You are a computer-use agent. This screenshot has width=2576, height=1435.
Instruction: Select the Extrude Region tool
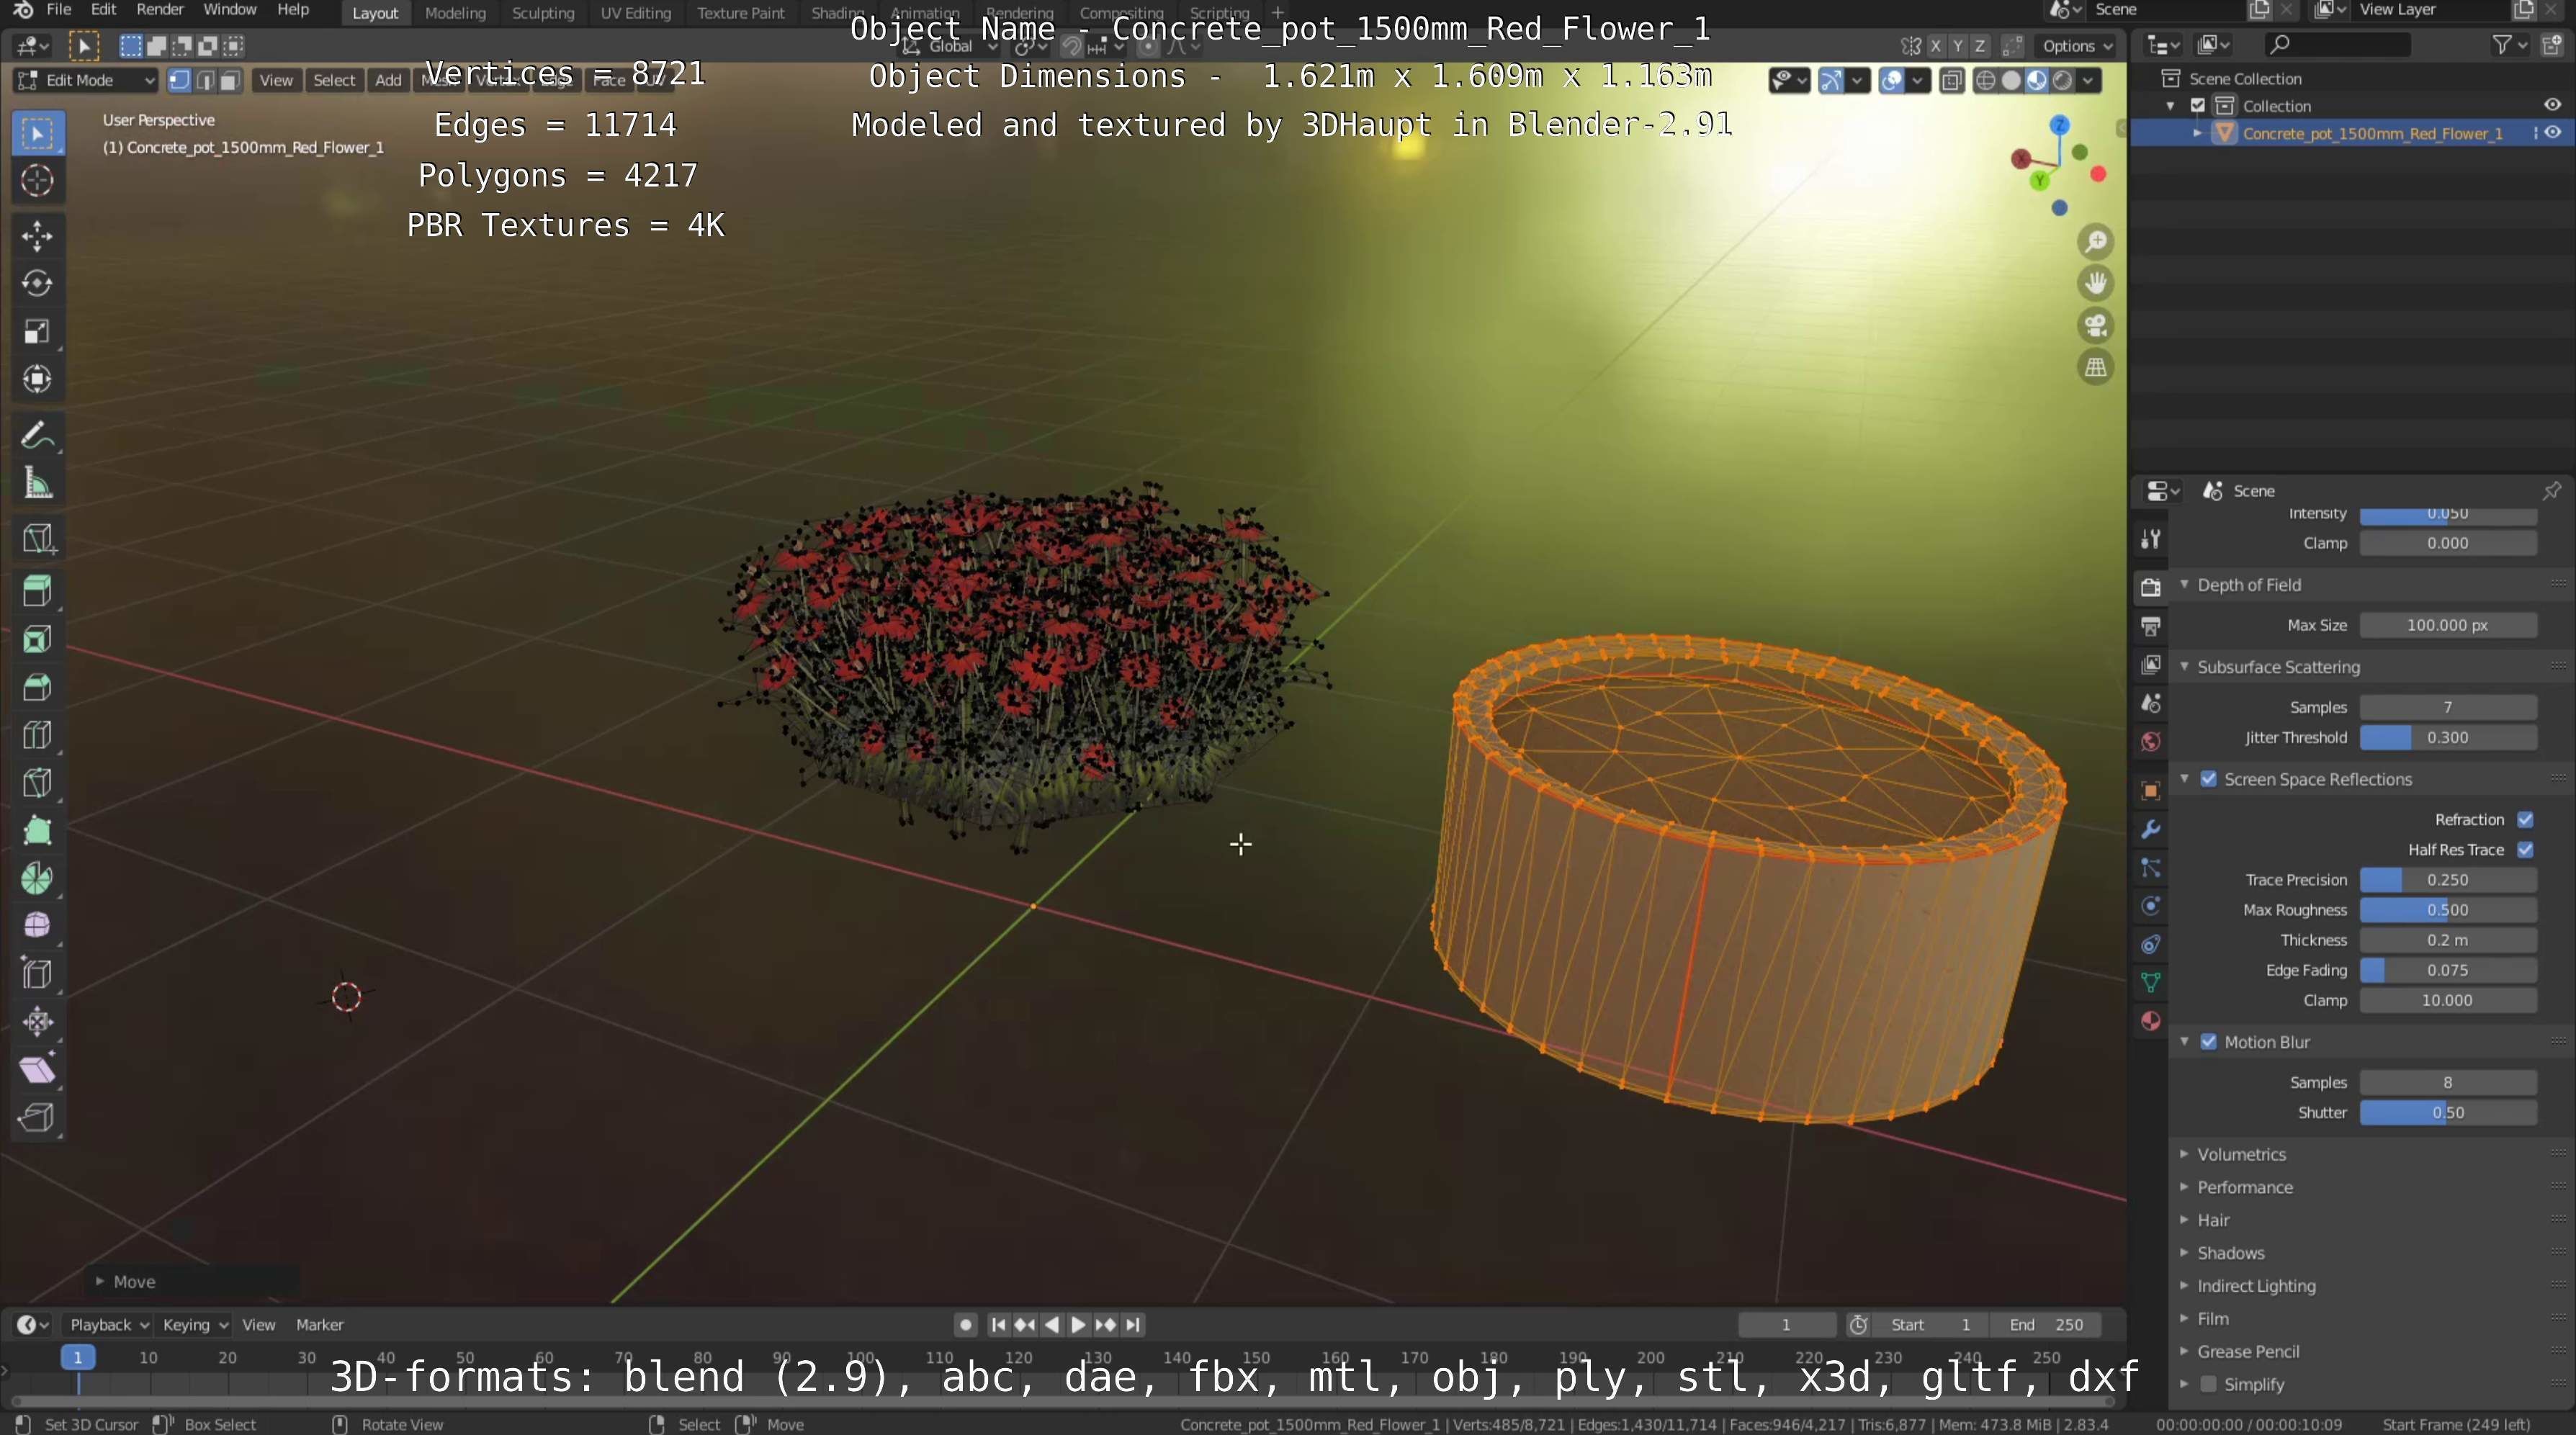point(37,592)
